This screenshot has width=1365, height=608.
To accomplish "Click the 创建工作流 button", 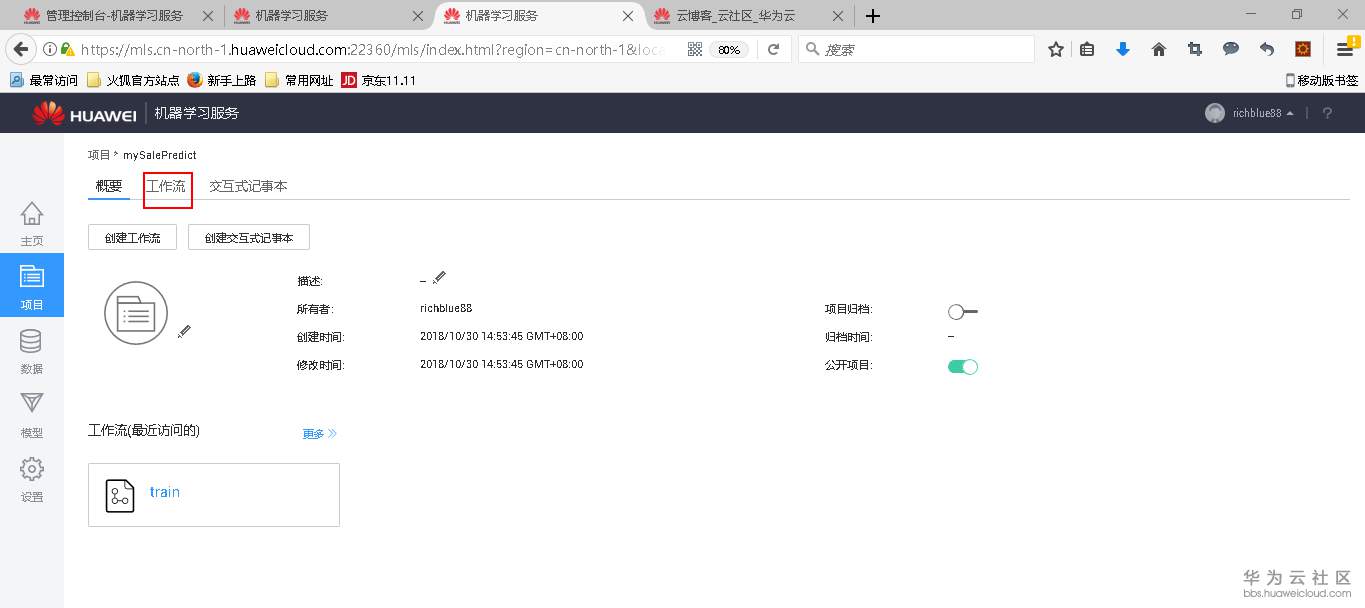I will [x=131, y=237].
